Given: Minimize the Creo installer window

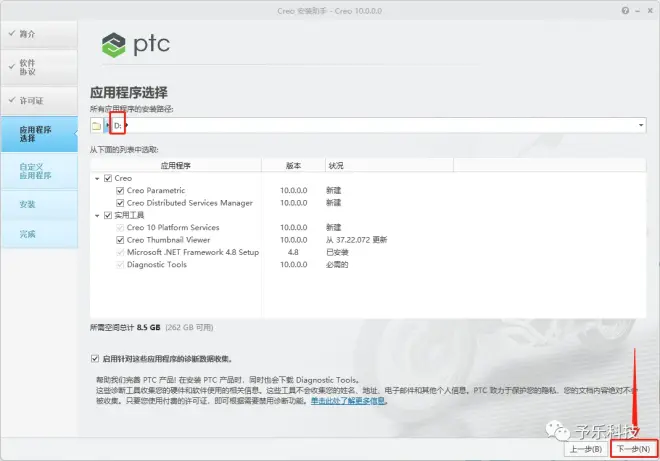Looking at the screenshot, I should (x=638, y=11).
